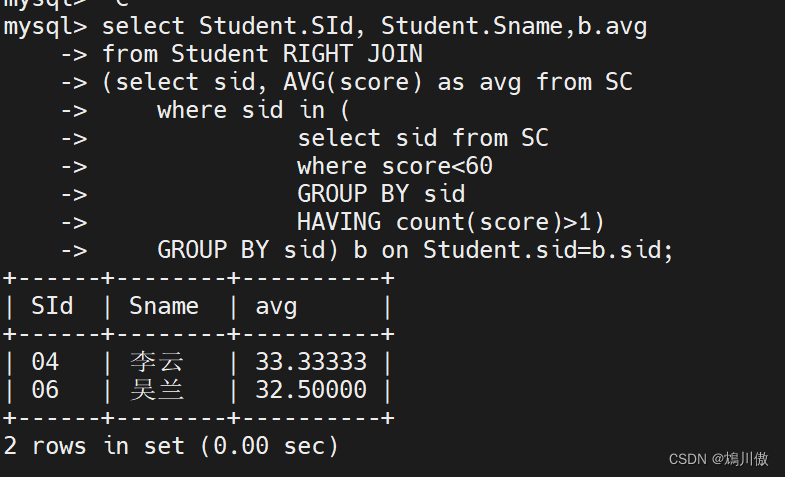This screenshot has height=477, width=785.
Task: Click the 吴兰 name cell
Action: pos(157,390)
